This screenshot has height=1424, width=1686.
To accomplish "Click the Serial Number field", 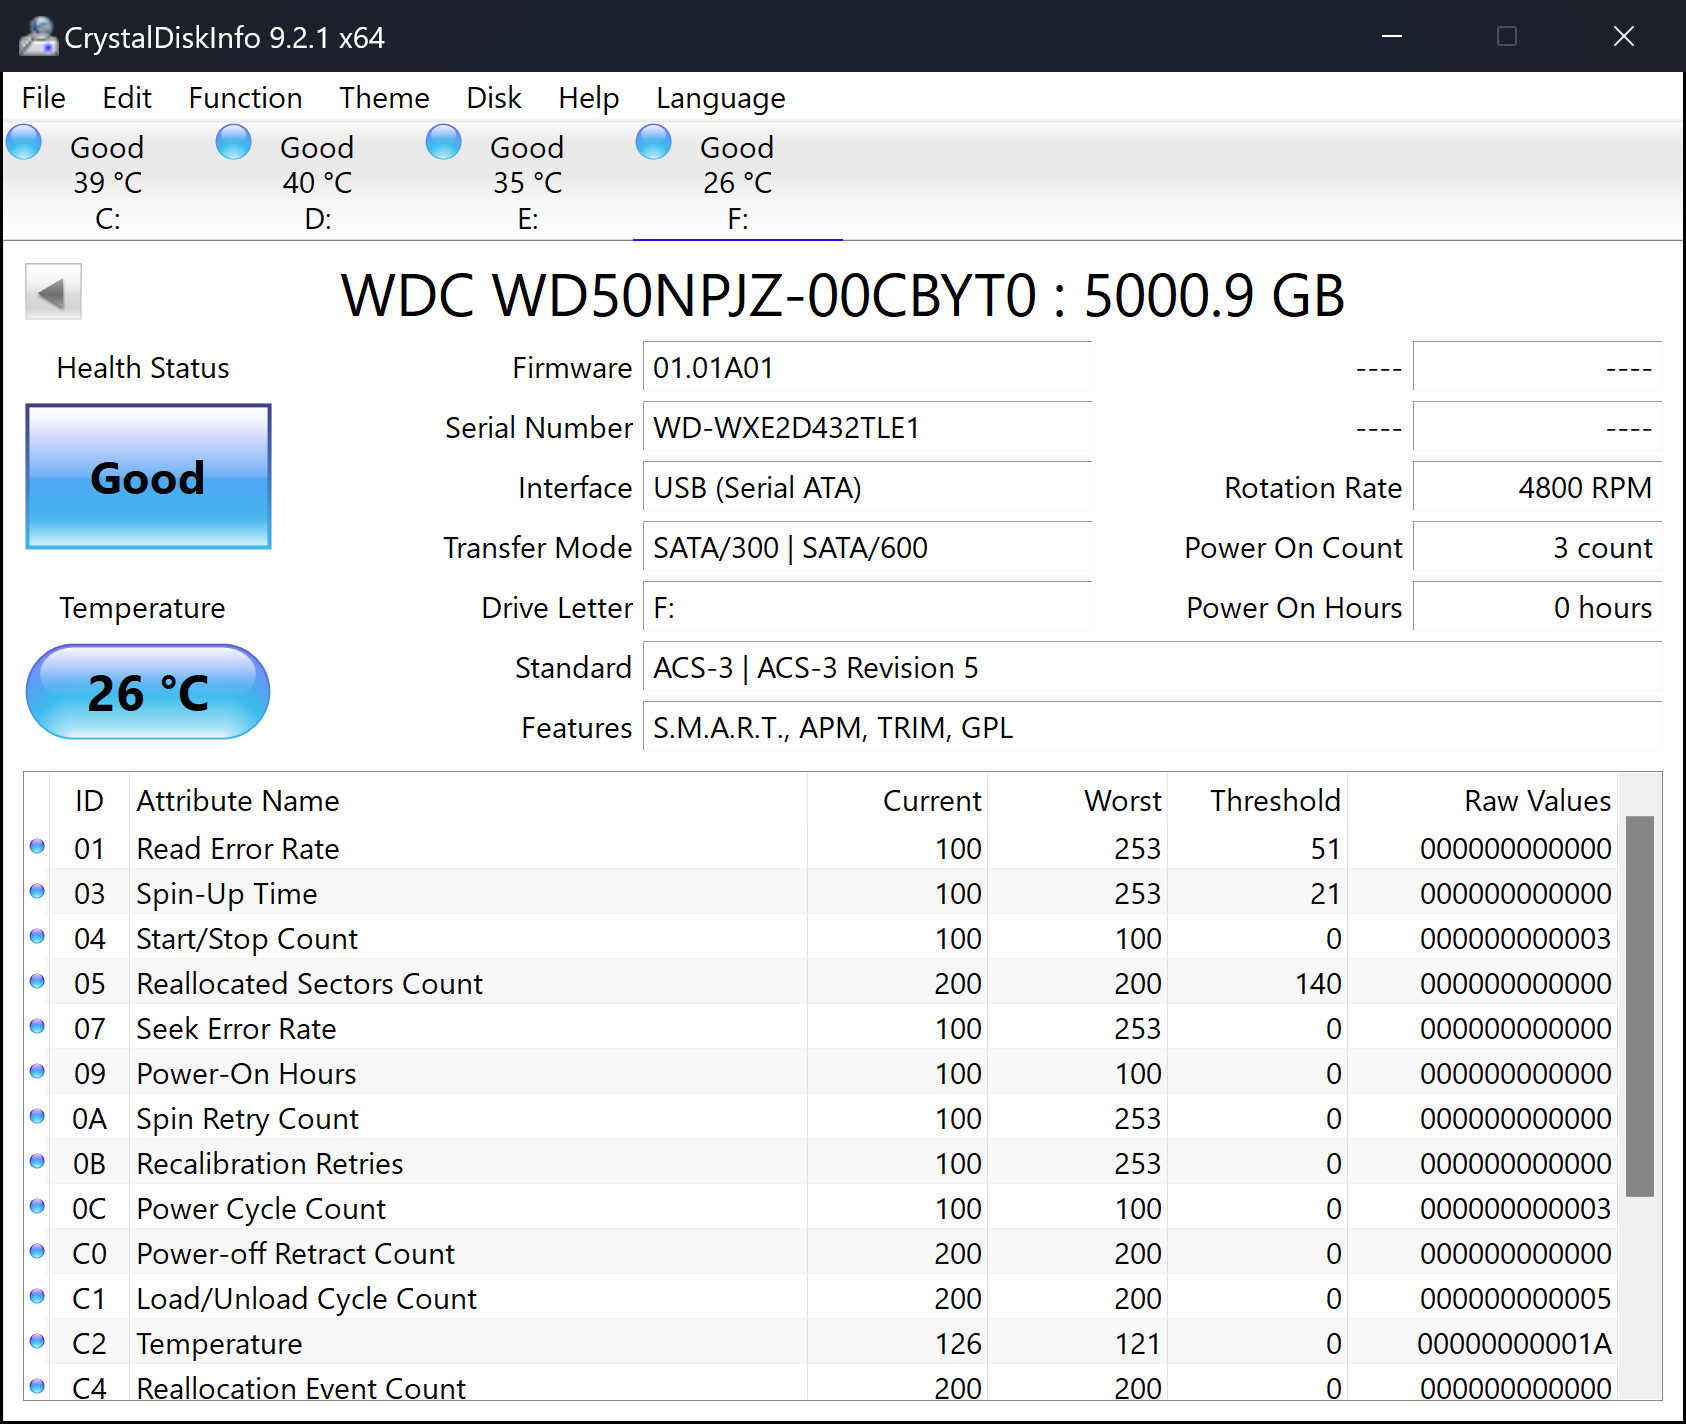I will coord(866,428).
